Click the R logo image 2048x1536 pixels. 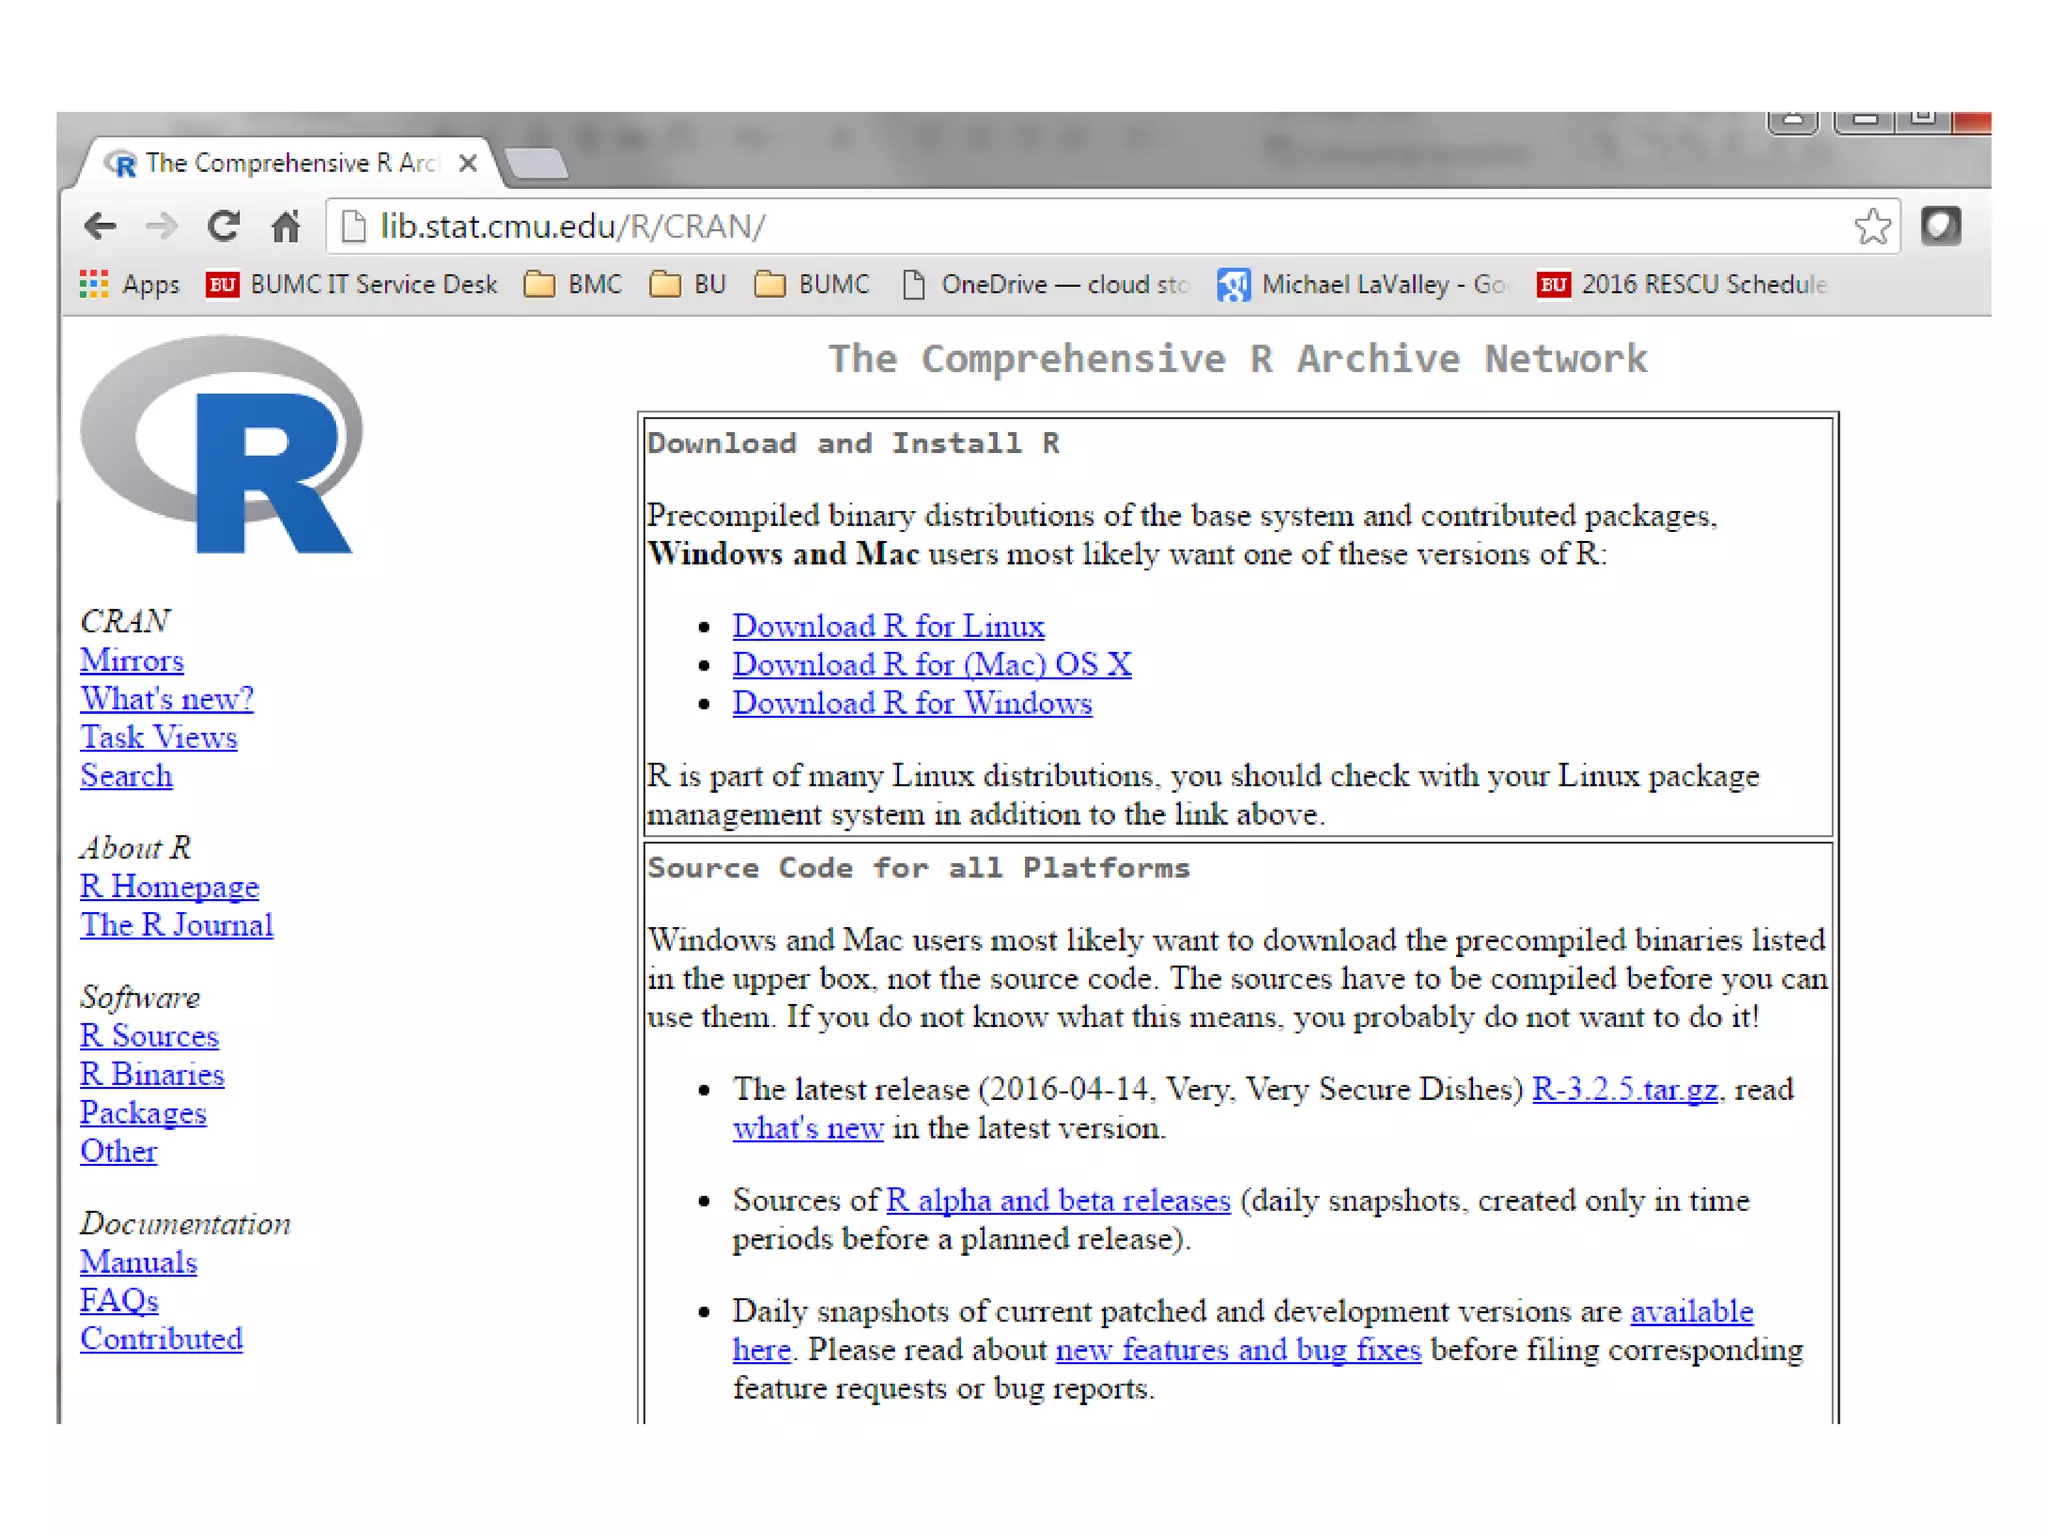click(x=222, y=445)
